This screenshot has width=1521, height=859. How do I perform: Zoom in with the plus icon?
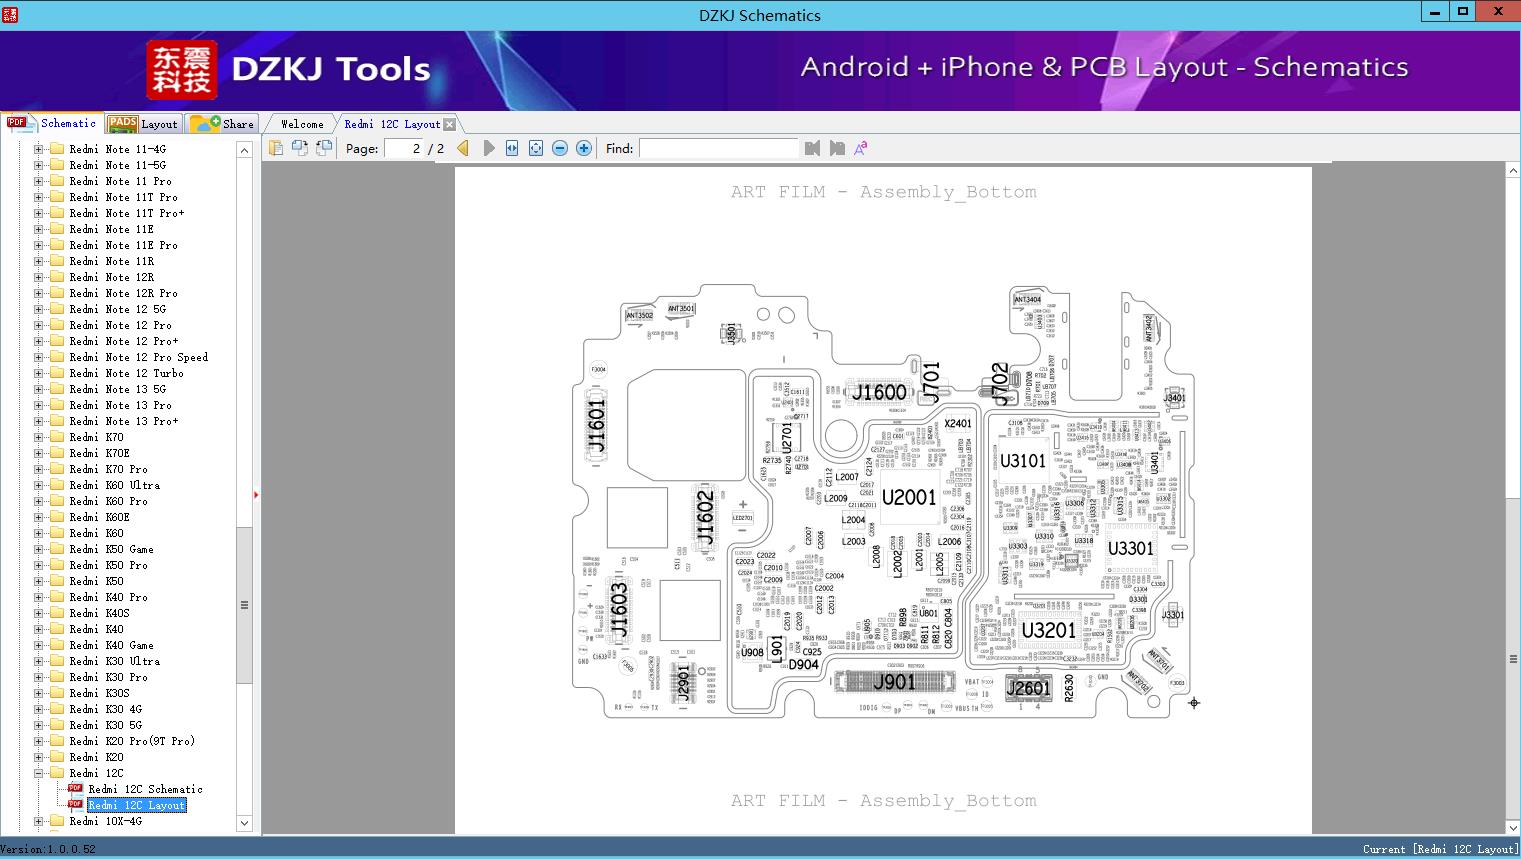pyautogui.click(x=584, y=148)
